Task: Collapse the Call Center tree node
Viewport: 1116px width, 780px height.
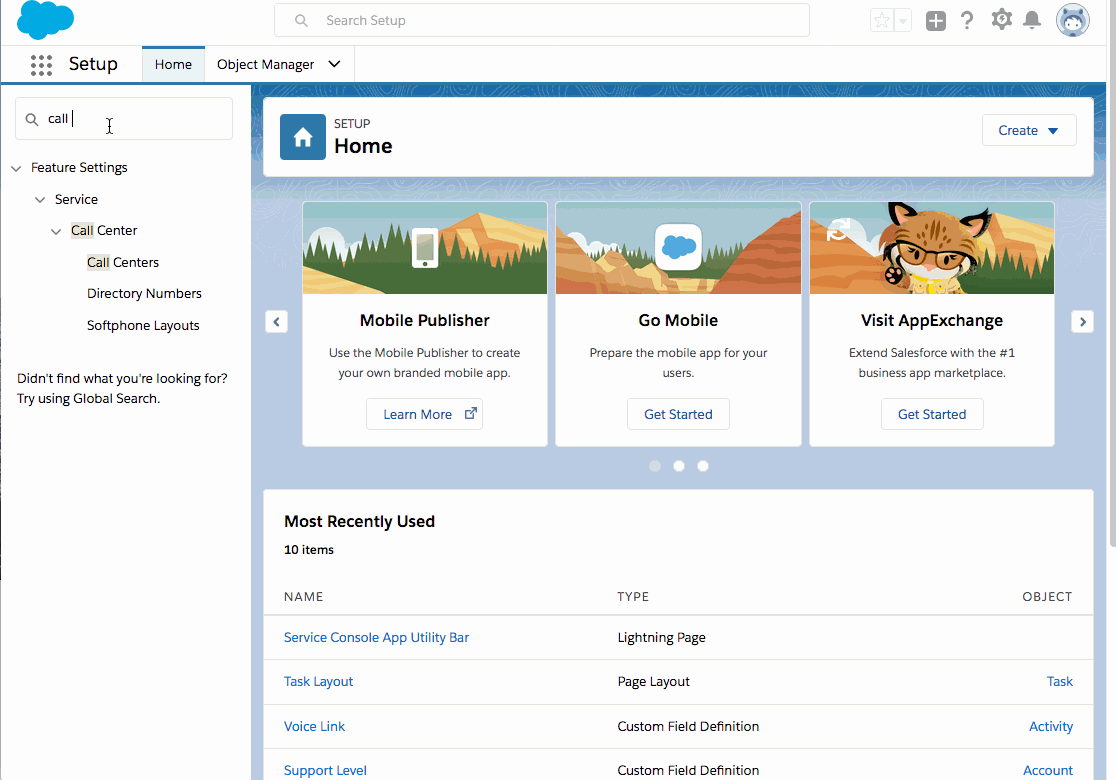Action: pyautogui.click(x=56, y=231)
